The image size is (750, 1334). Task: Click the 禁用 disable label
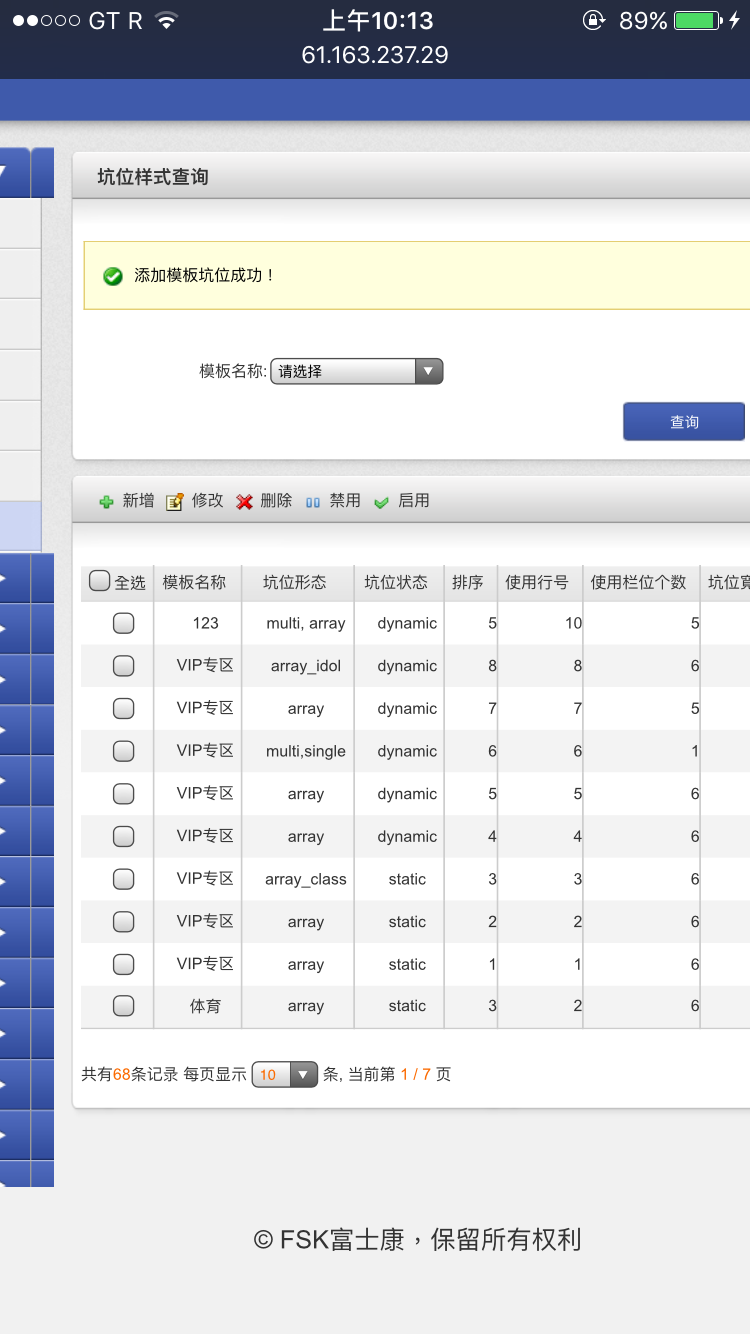(x=345, y=501)
